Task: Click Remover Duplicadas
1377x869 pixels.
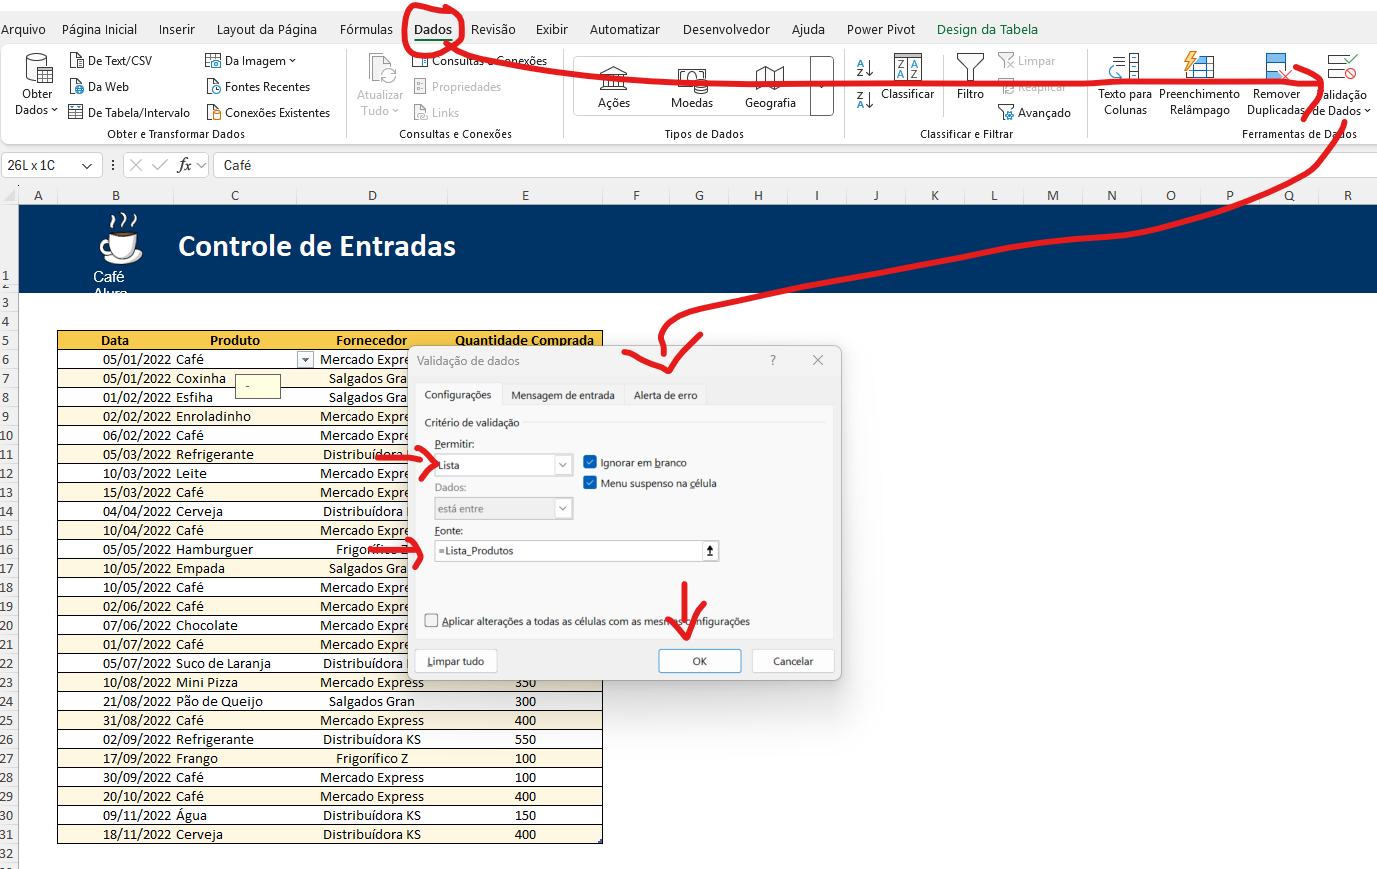Action: (x=1276, y=85)
